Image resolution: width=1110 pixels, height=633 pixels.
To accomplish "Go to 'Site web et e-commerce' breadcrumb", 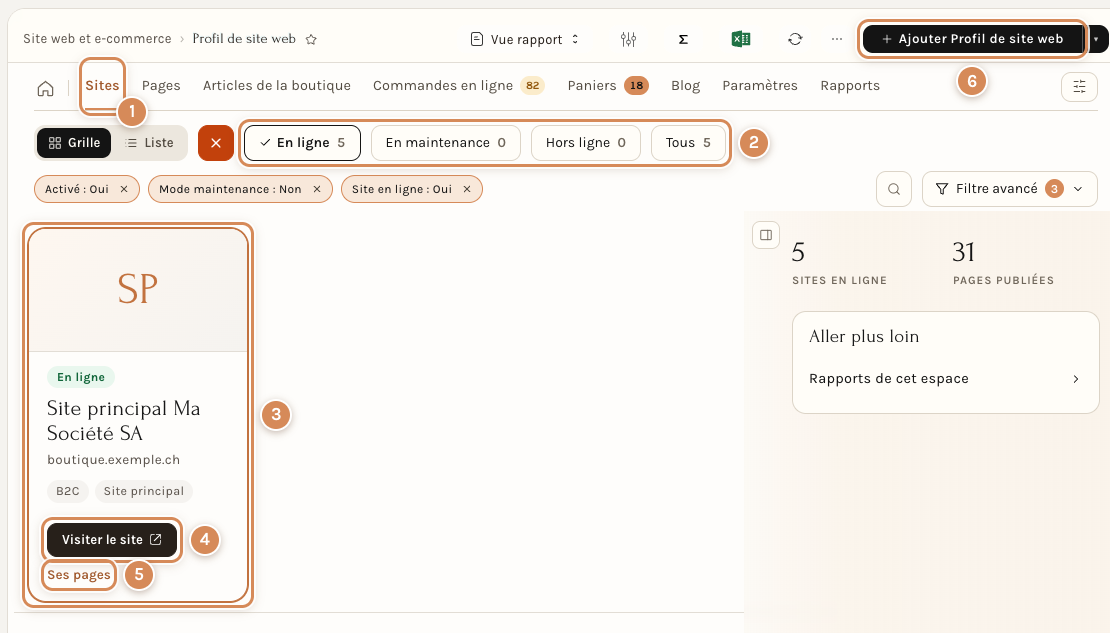I will pos(97,39).
